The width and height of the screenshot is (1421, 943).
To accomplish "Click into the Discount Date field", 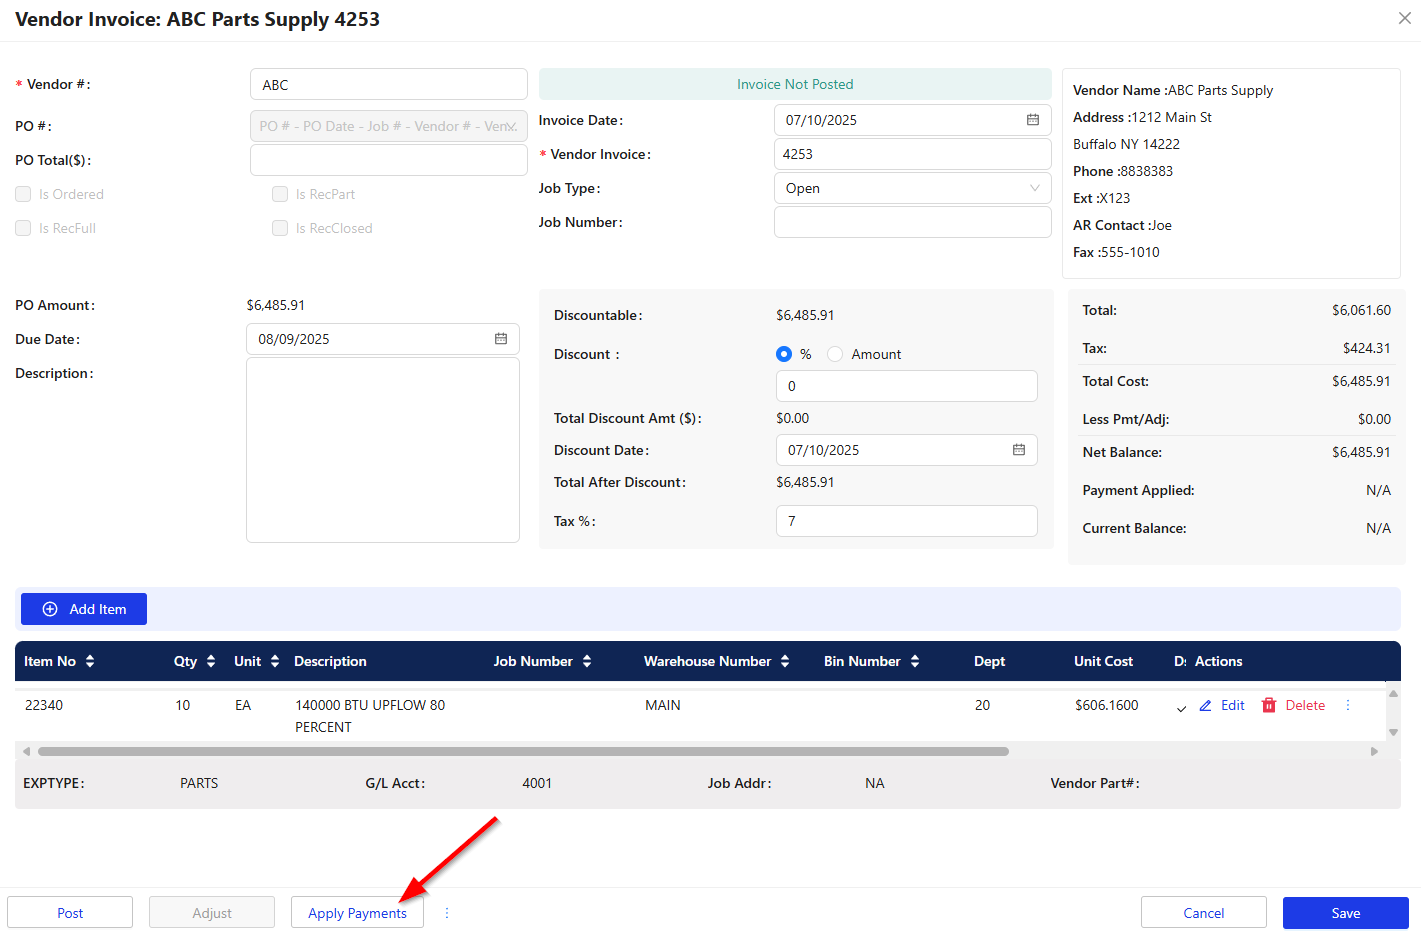I will point(907,450).
